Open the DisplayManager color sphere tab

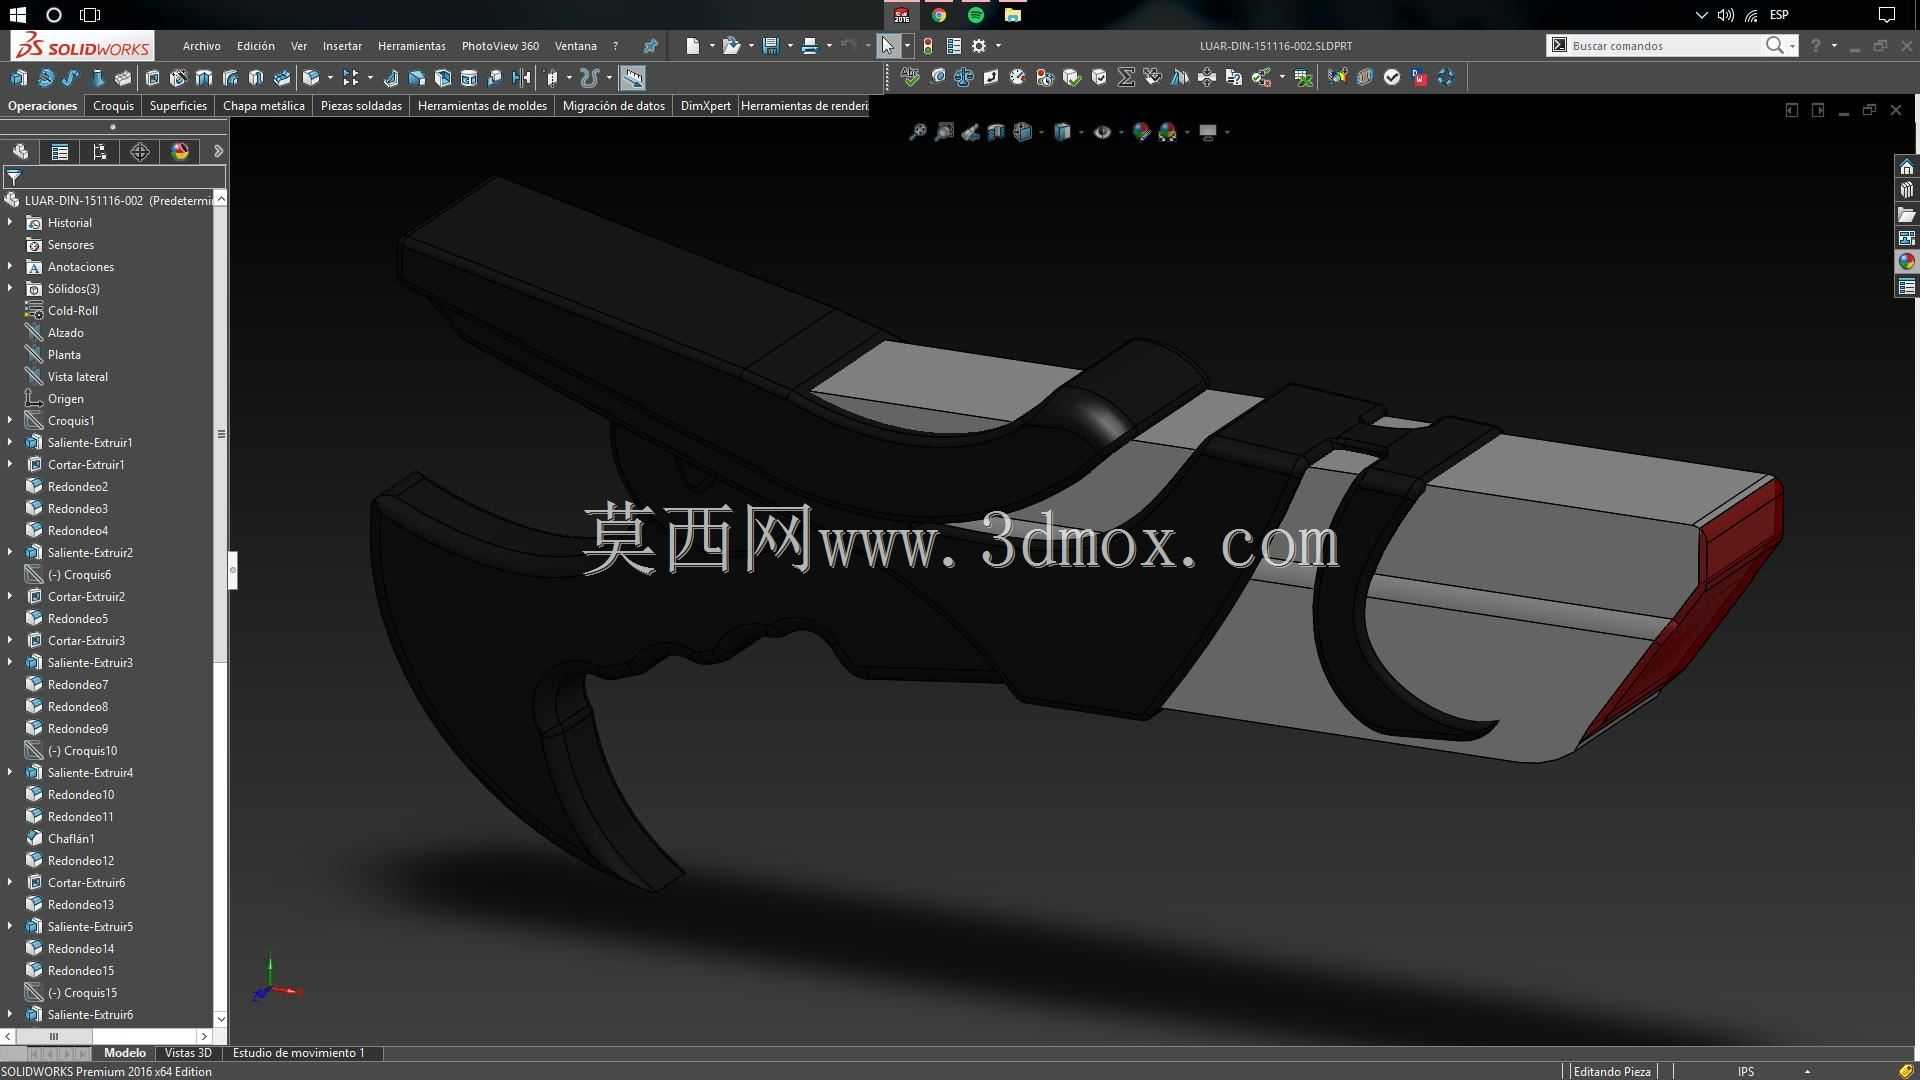tap(180, 152)
